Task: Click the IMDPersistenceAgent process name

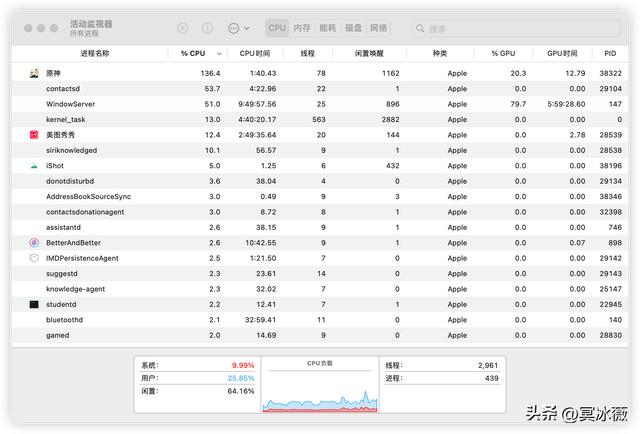Action: (82, 258)
